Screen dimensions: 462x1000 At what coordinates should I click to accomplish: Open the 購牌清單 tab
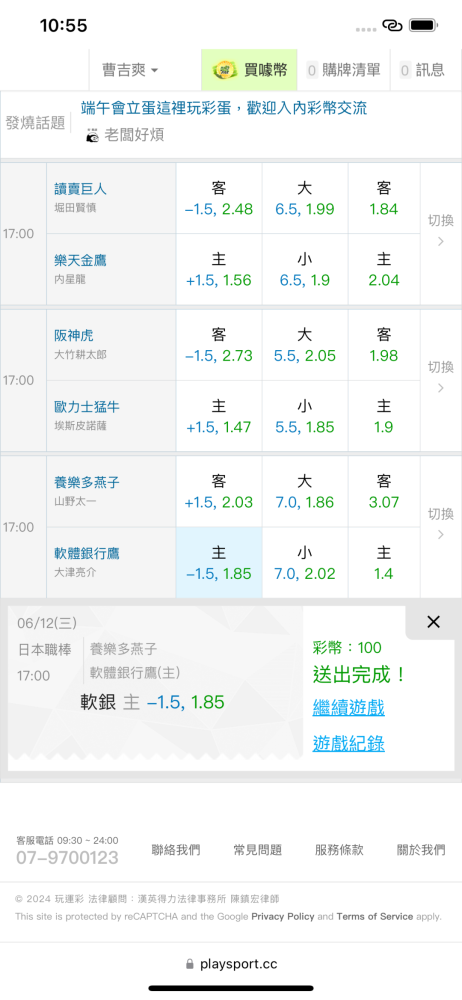pos(343,70)
